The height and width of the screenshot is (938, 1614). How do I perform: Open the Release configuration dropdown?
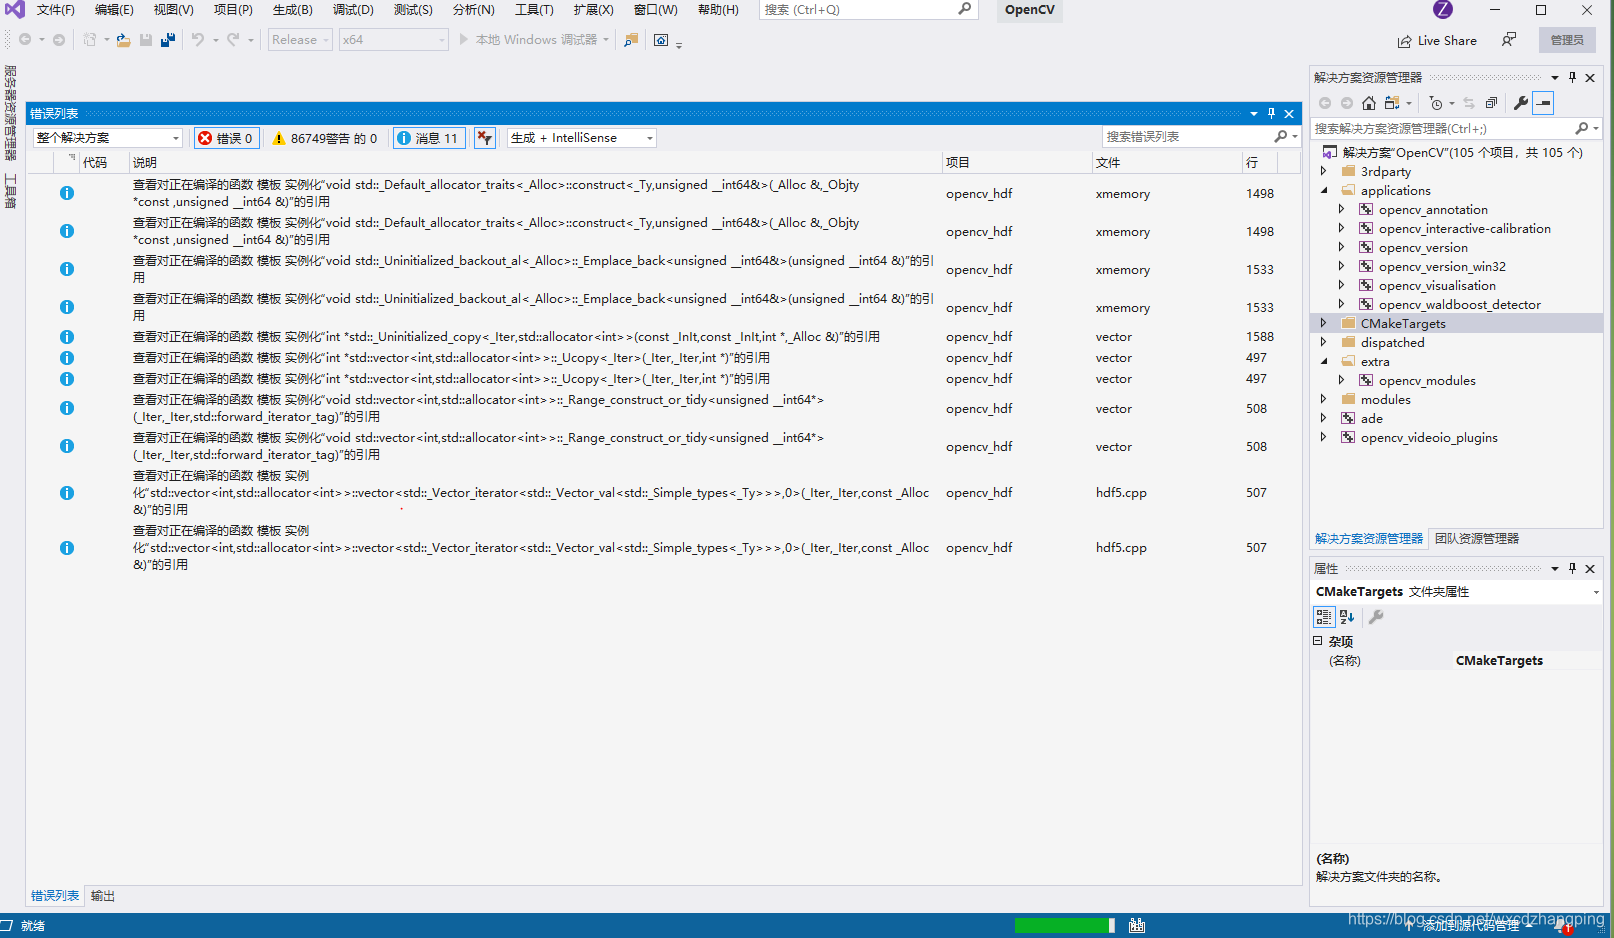pos(300,40)
